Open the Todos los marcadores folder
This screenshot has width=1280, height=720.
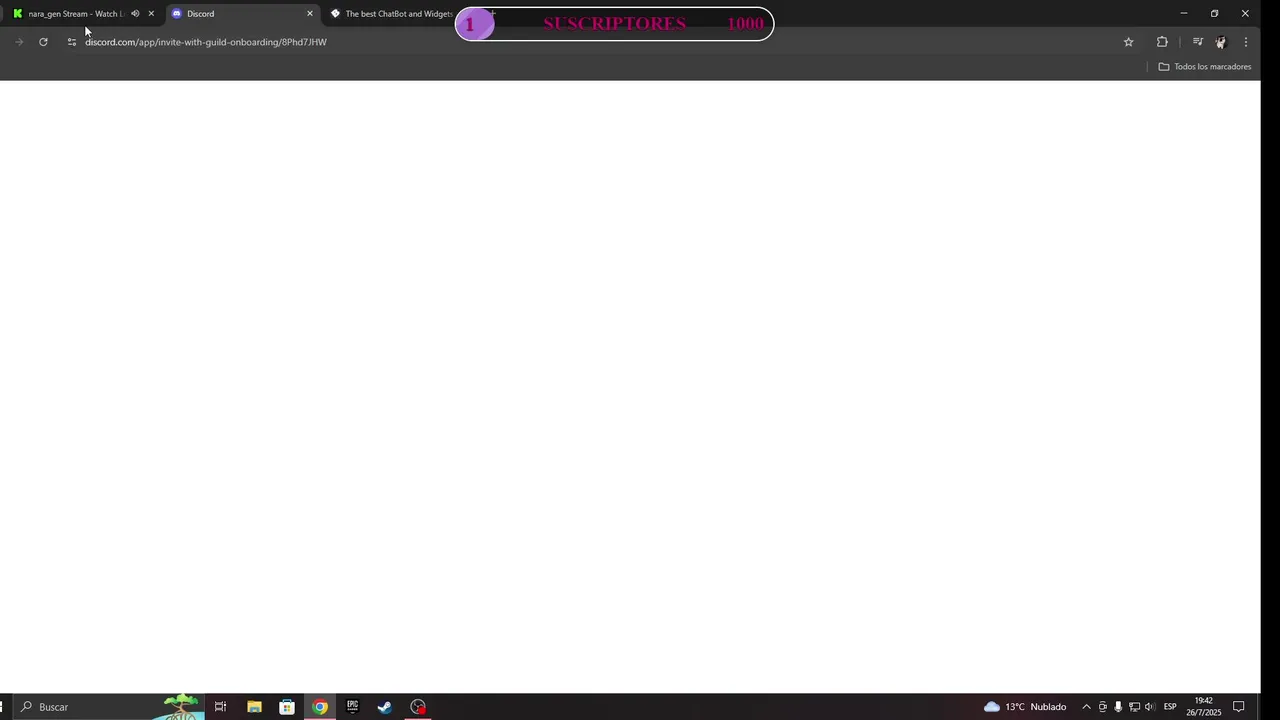(x=1205, y=67)
